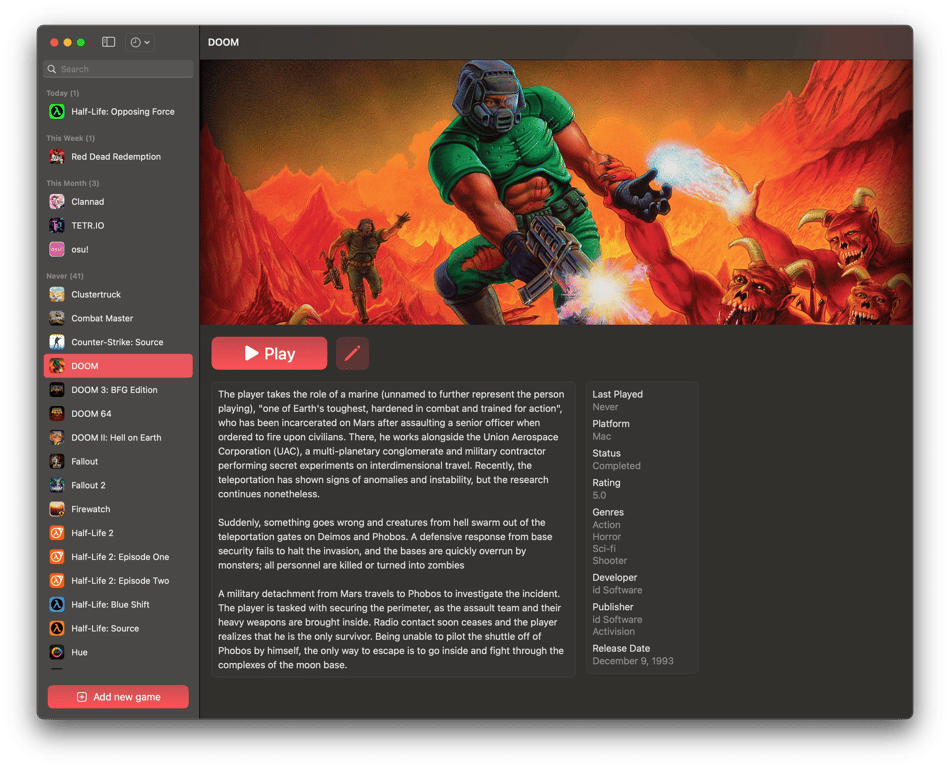
Task: Click the Never (41) section header
Action: pos(65,276)
